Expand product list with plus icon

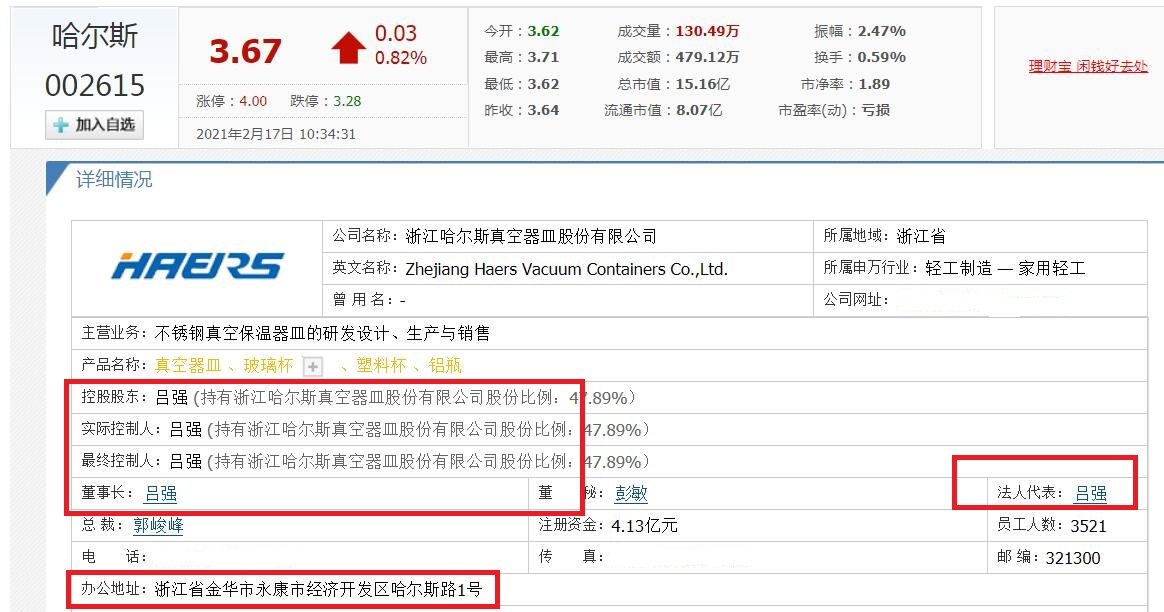tap(313, 366)
